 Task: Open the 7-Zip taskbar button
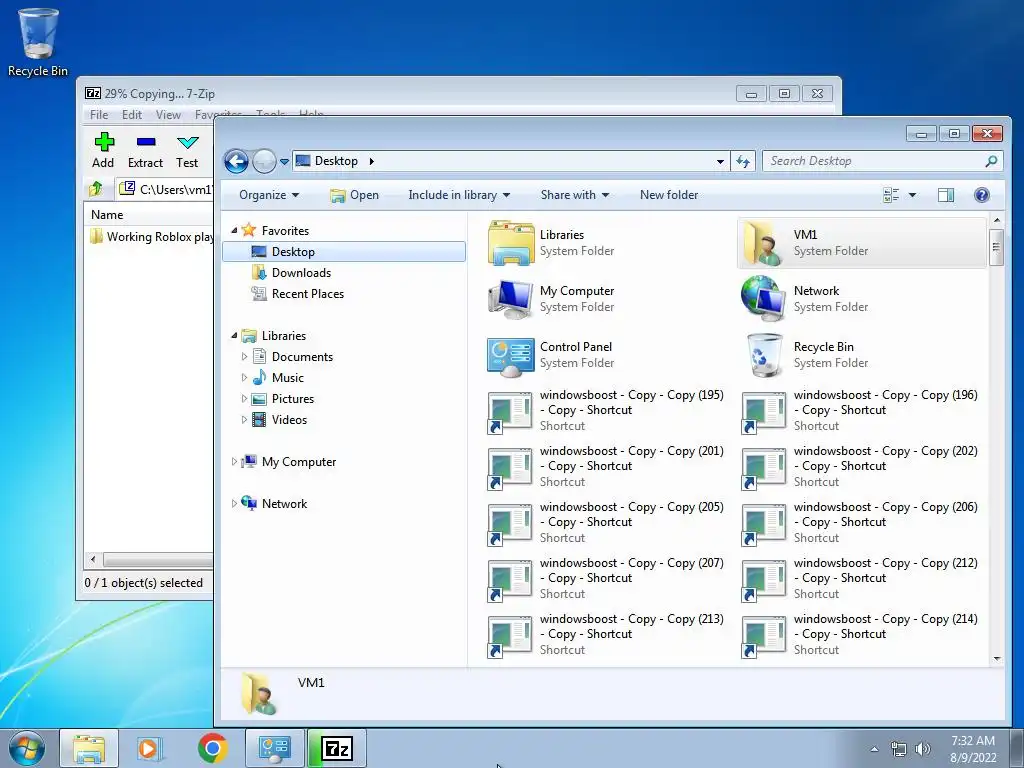pyautogui.click(x=337, y=748)
